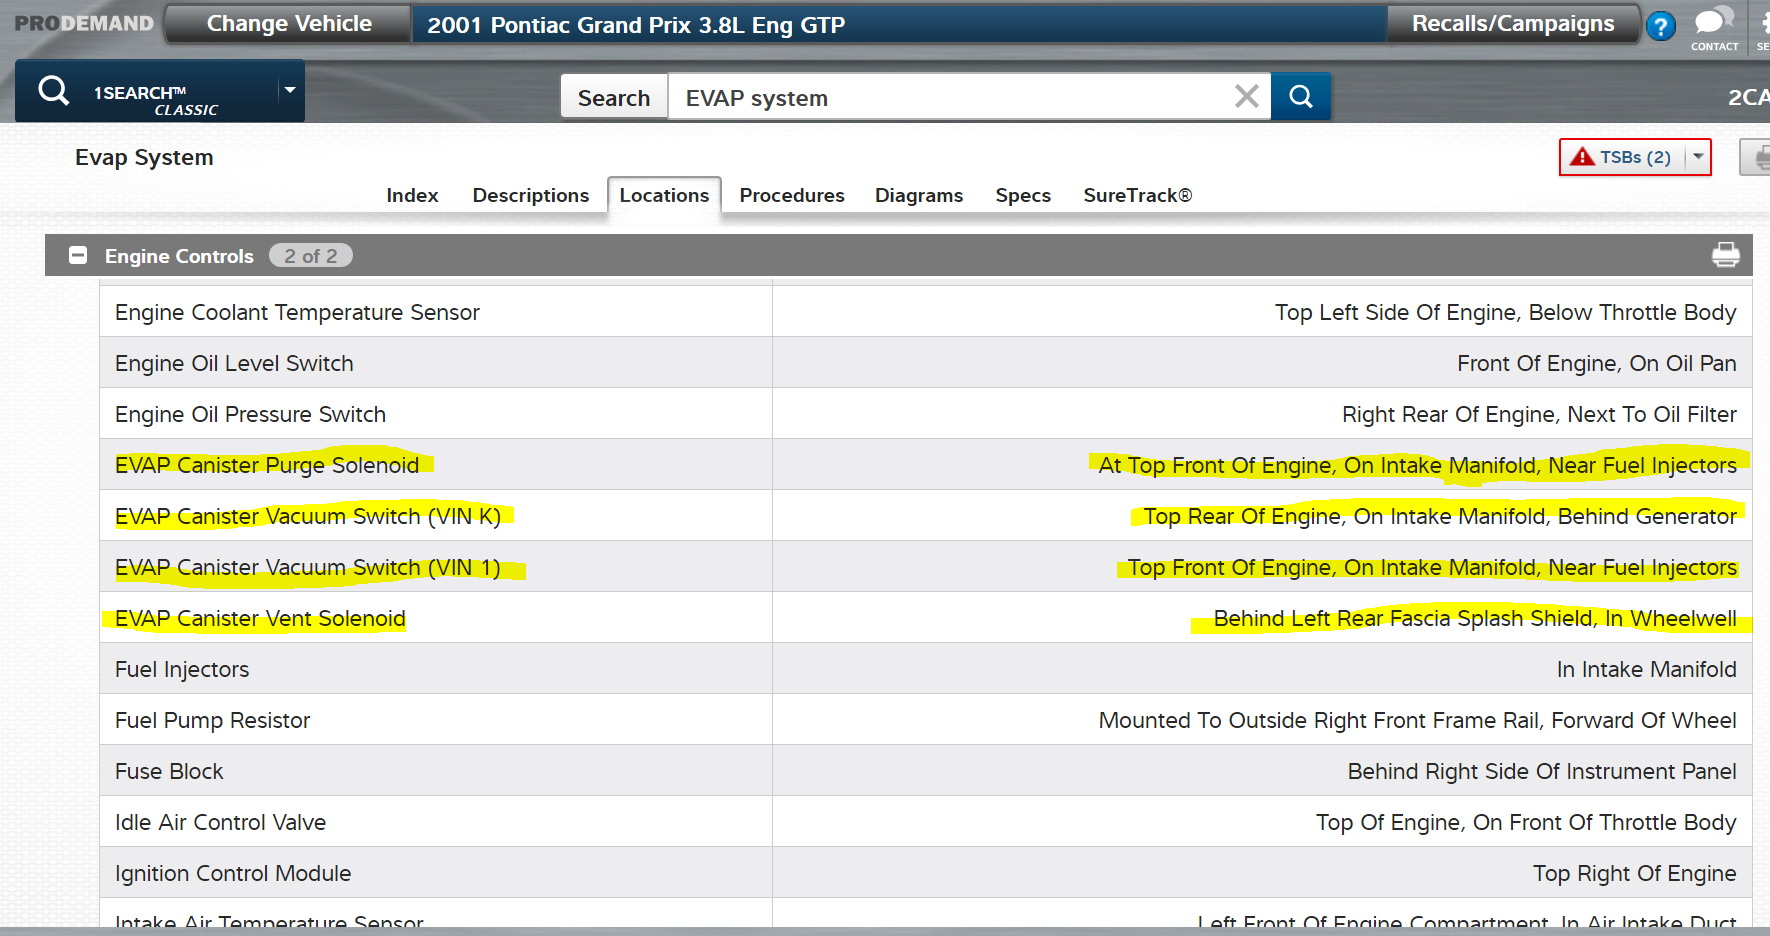This screenshot has width=1770, height=936.
Task: Click the 1Search magnifier icon
Action: tap(54, 91)
